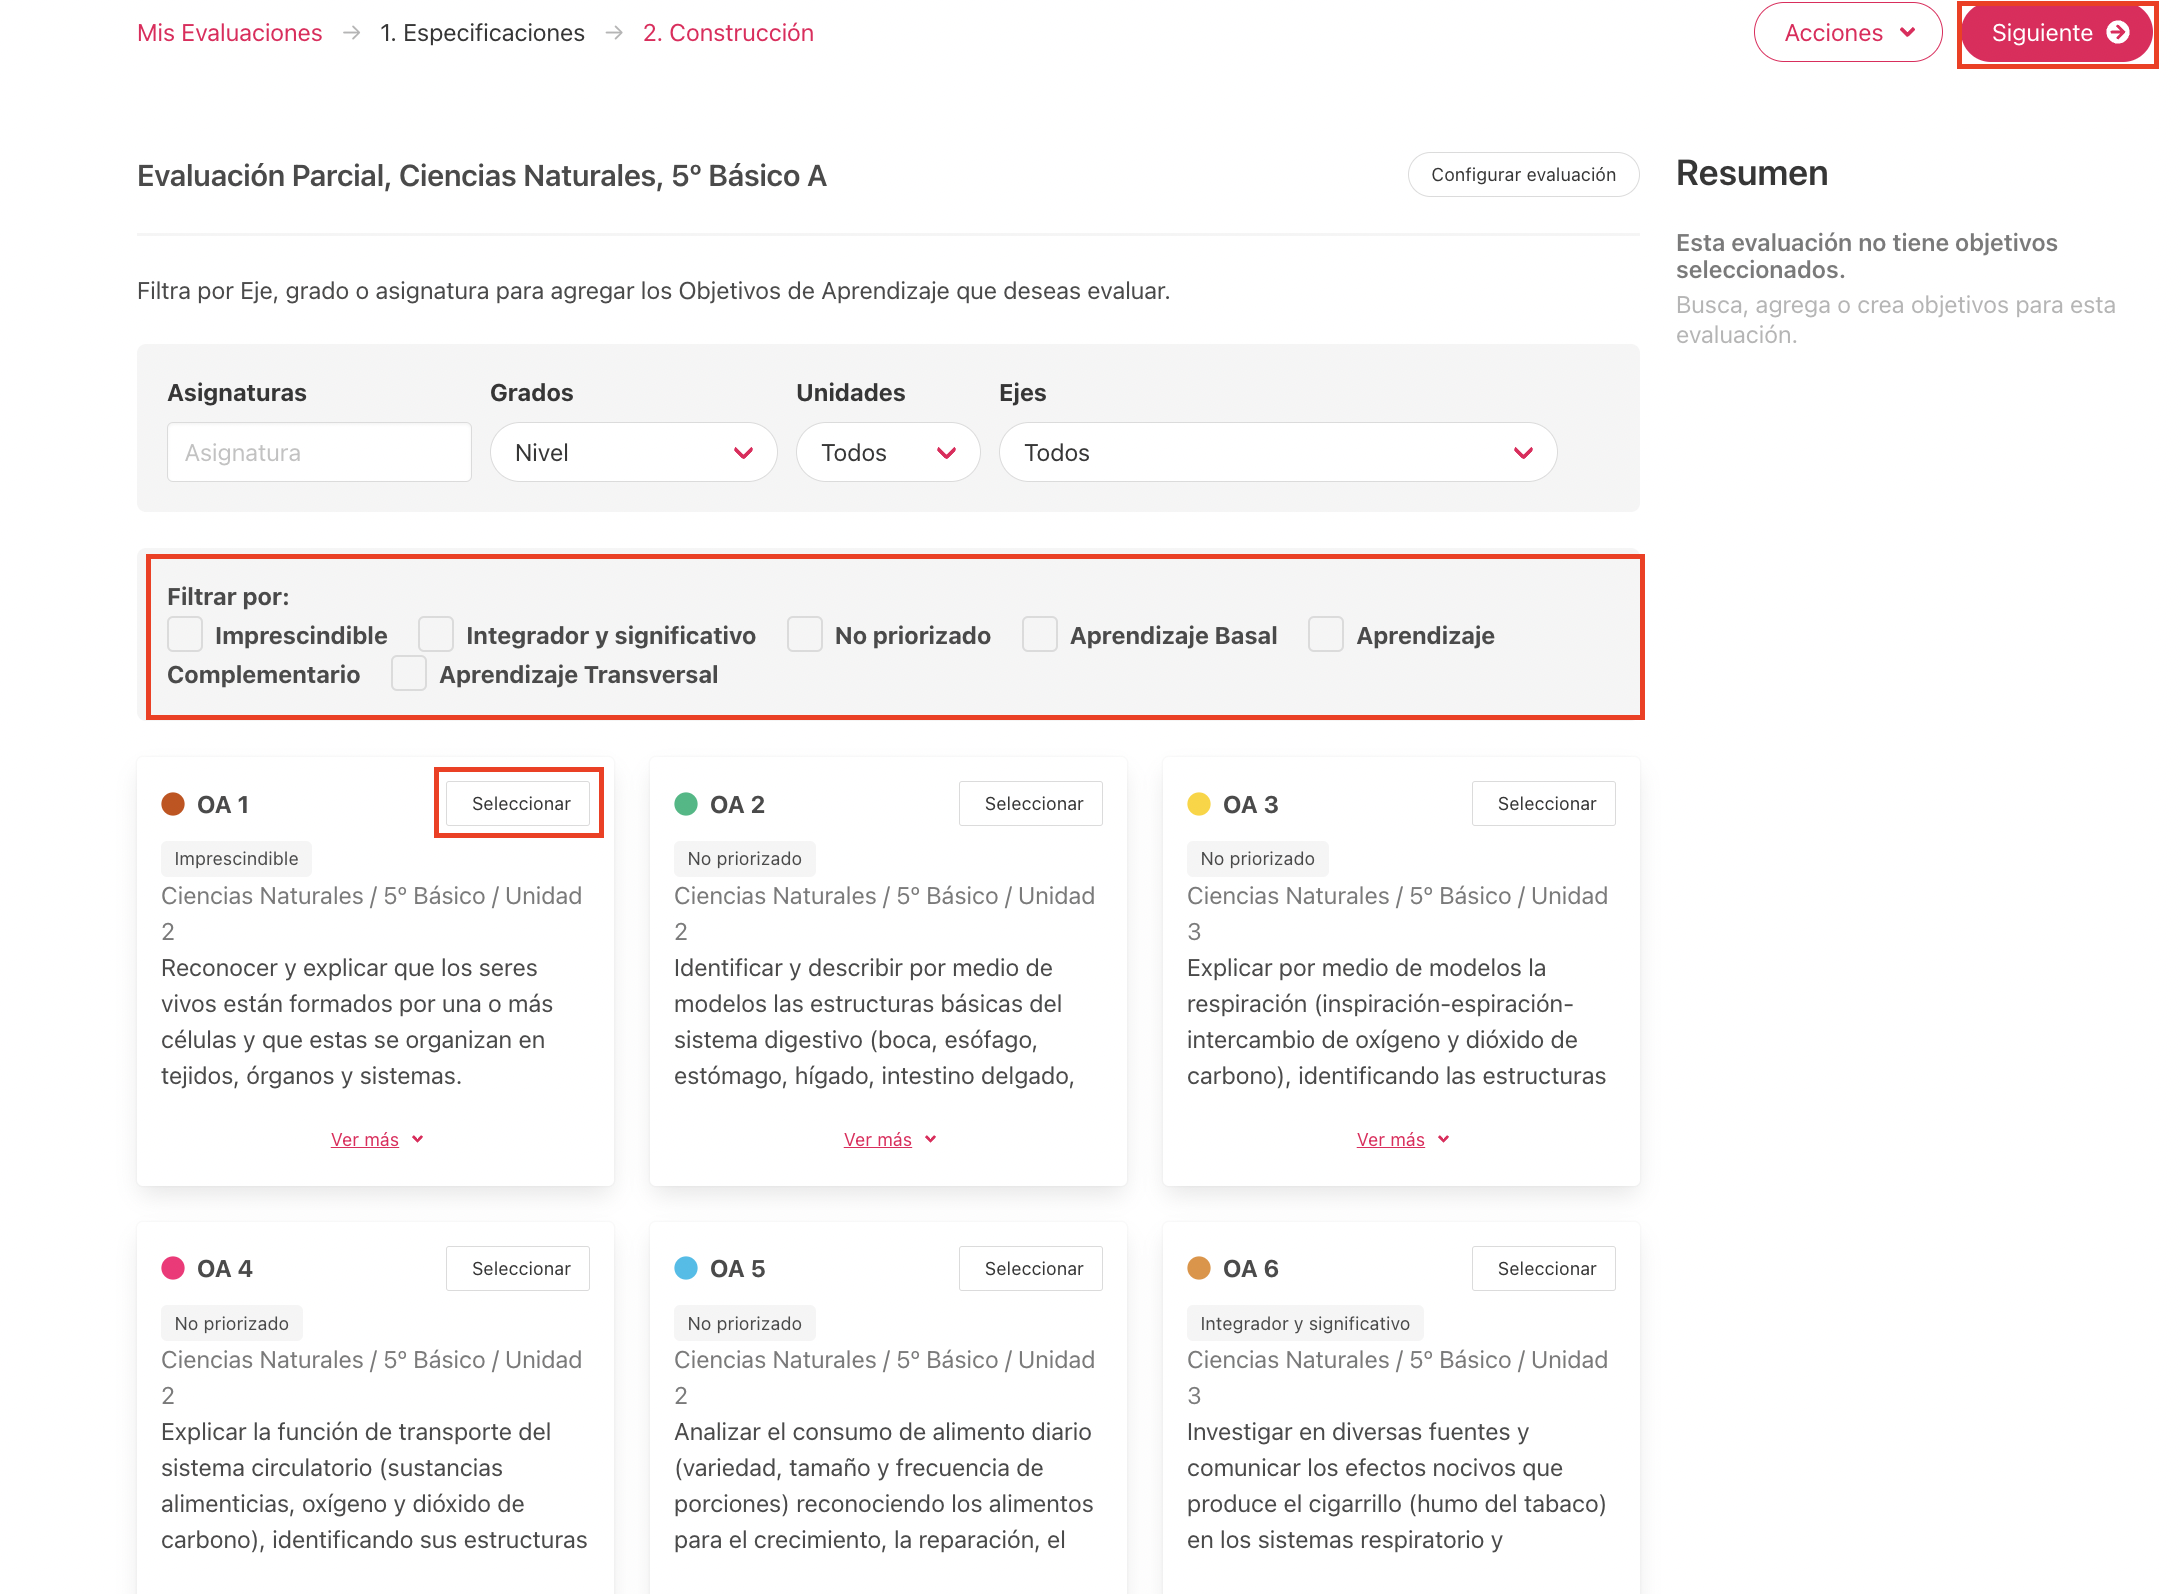Screen dimensions: 2181x1594
Task: Click the Integrador y significativo tag on OA 6
Action: (1305, 1323)
